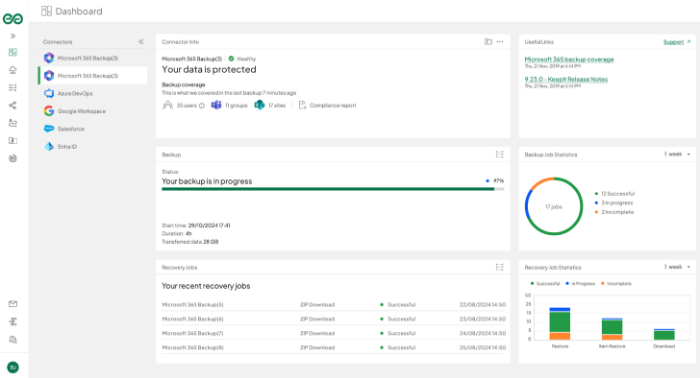Click the green Keepit infinity logo

pos(13,19)
